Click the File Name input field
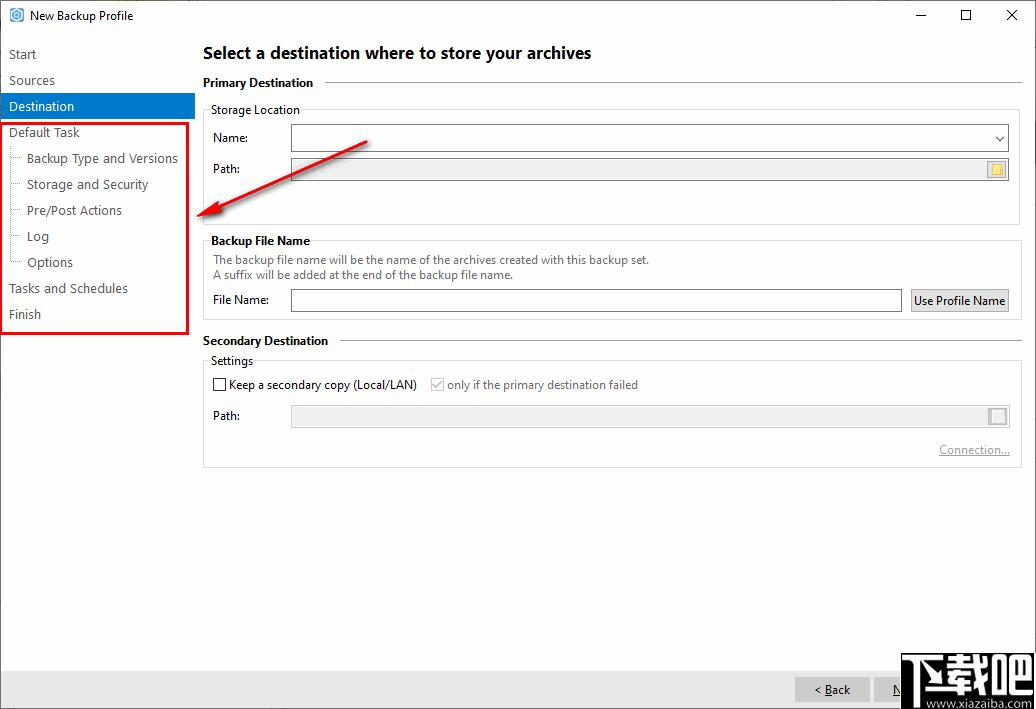The height and width of the screenshot is (709, 1036). click(596, 300)
